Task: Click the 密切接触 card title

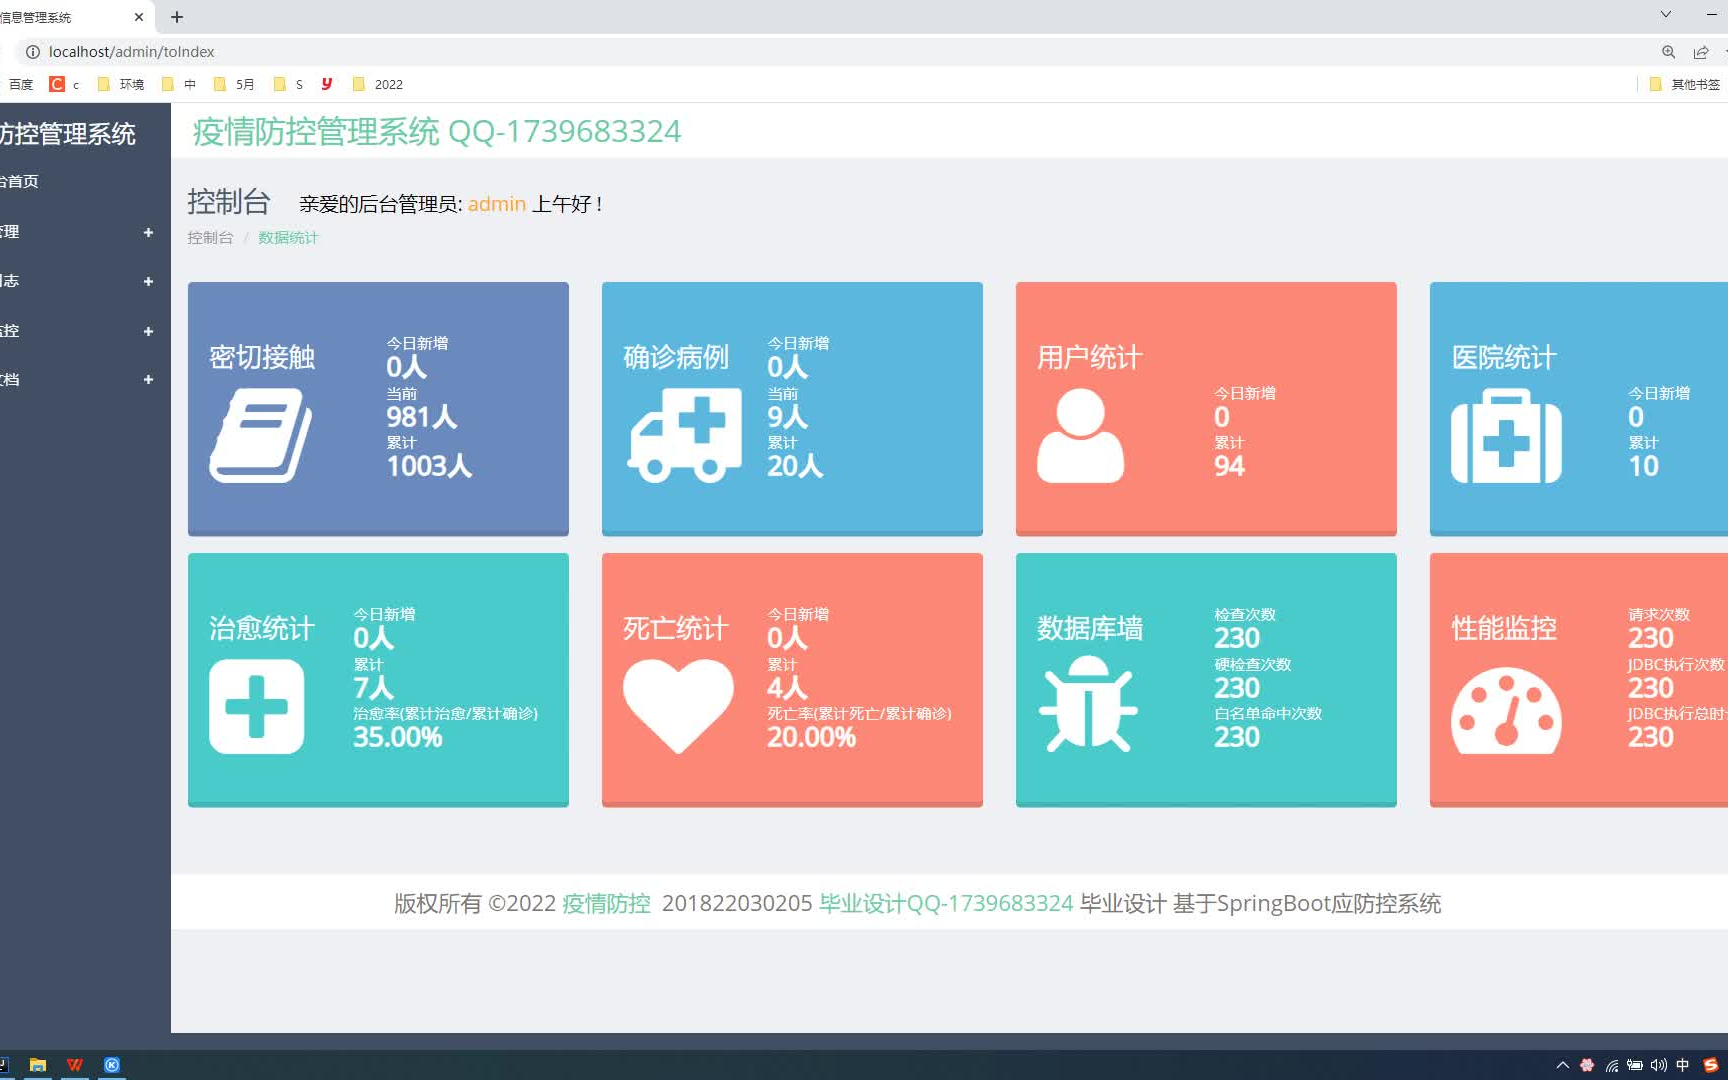Action: (x=262, y=357)
